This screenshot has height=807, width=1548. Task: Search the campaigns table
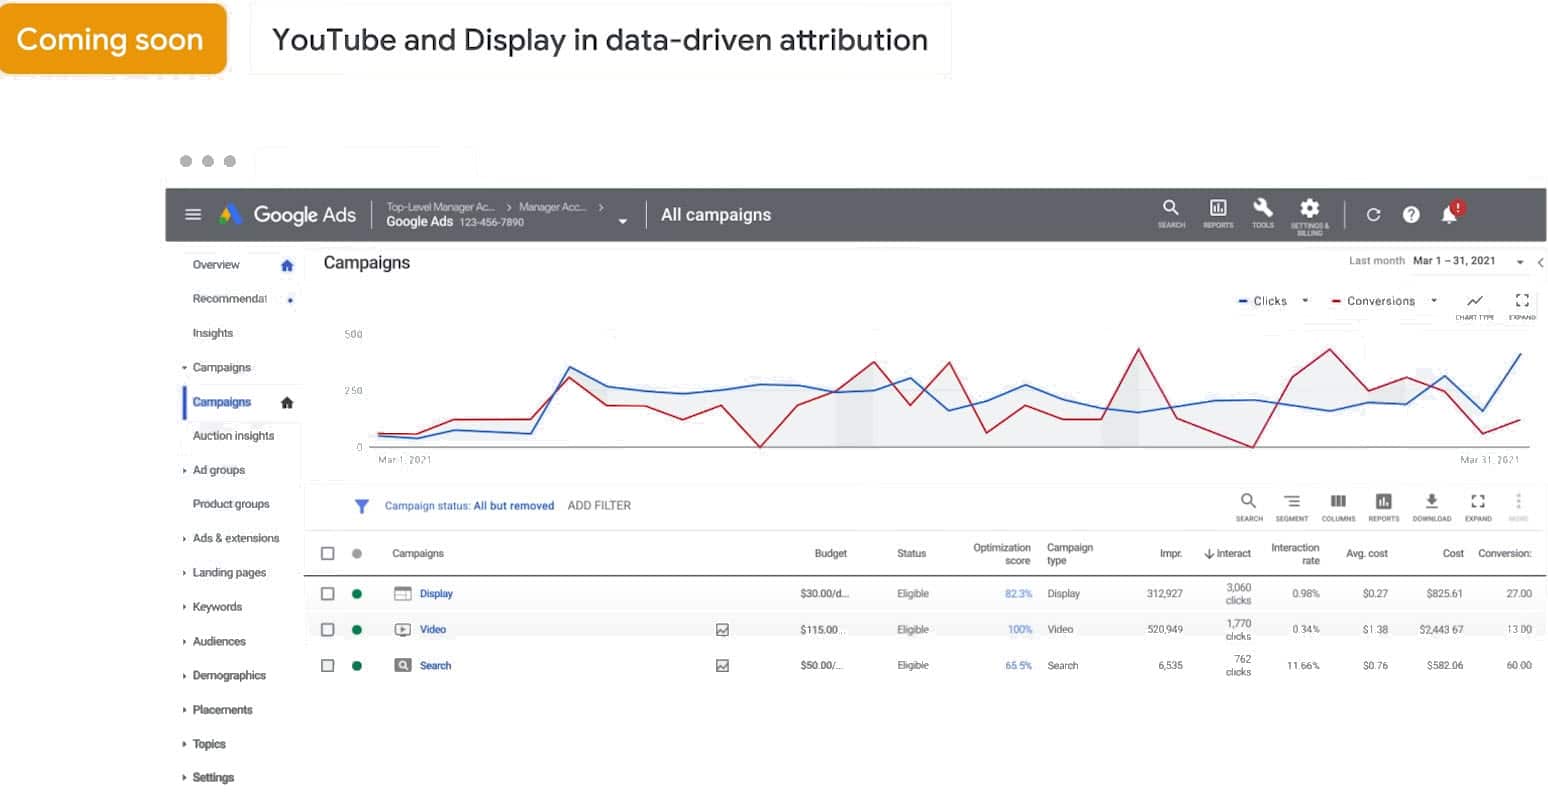[x=1249, y=506]
